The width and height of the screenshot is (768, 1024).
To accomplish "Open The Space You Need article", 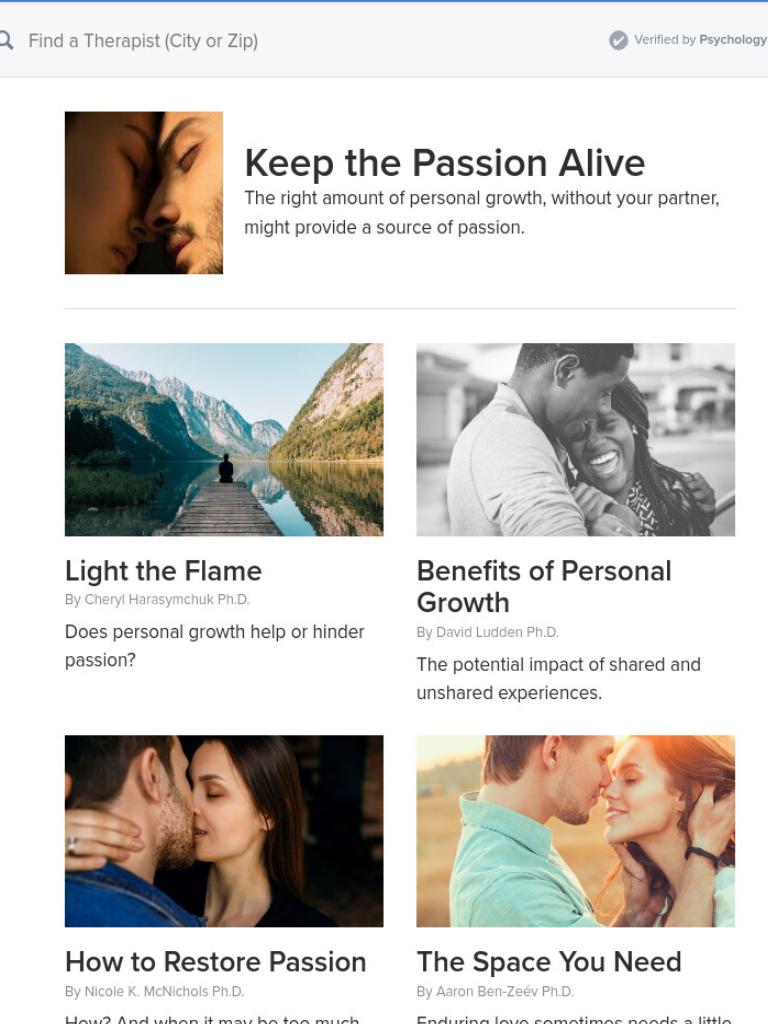I will [x=549, y=962].
